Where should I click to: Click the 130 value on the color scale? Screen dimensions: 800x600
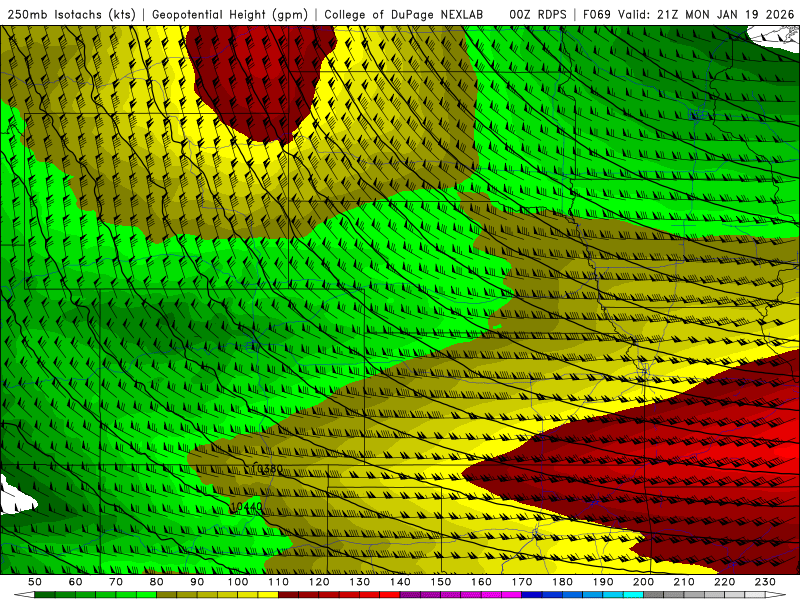pos(360,582)
